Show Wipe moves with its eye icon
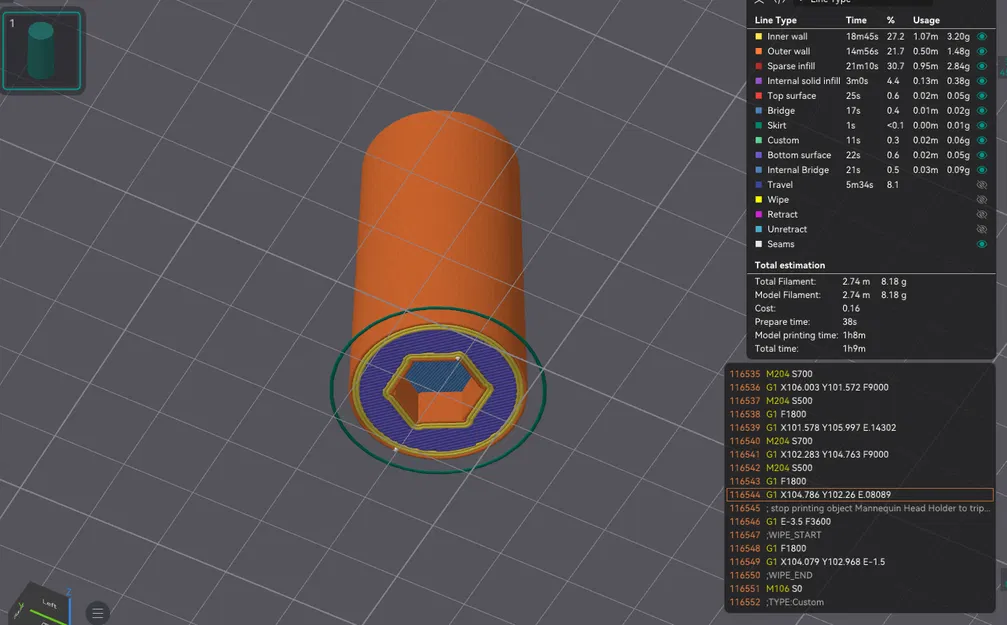This screenshot has height=625, width=1007. pyautogui.click(x=981, y=199)
